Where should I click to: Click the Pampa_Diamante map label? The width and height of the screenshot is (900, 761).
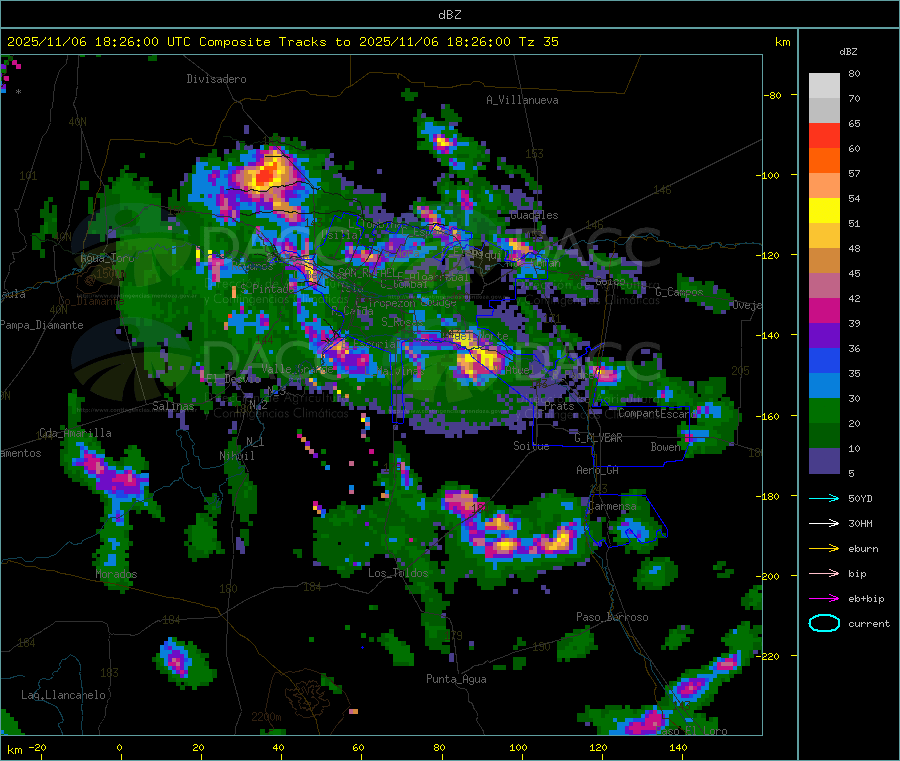tap(41, 325)
